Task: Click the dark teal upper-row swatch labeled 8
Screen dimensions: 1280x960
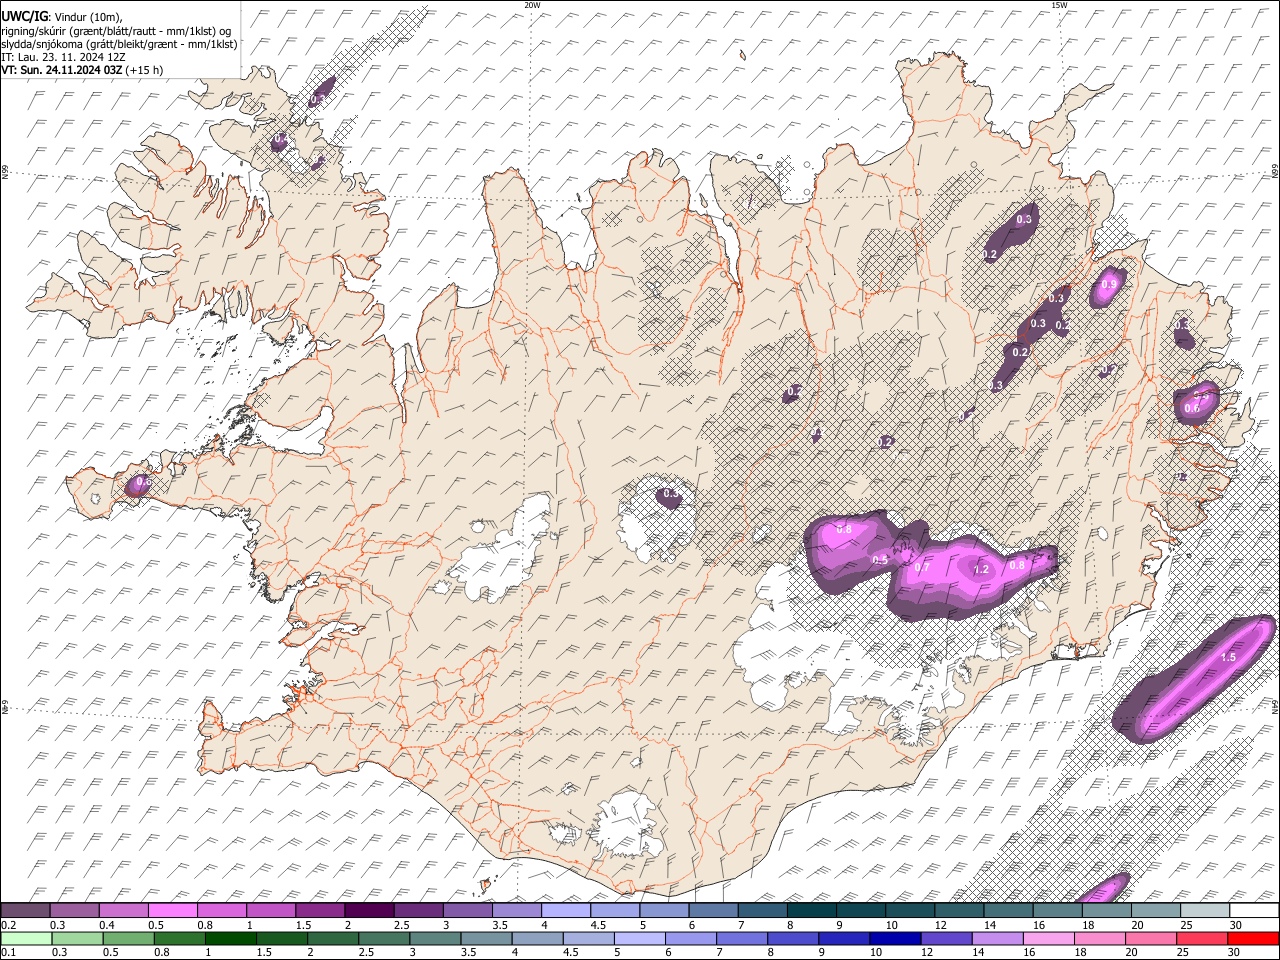Action: click(x=811, y=911)
